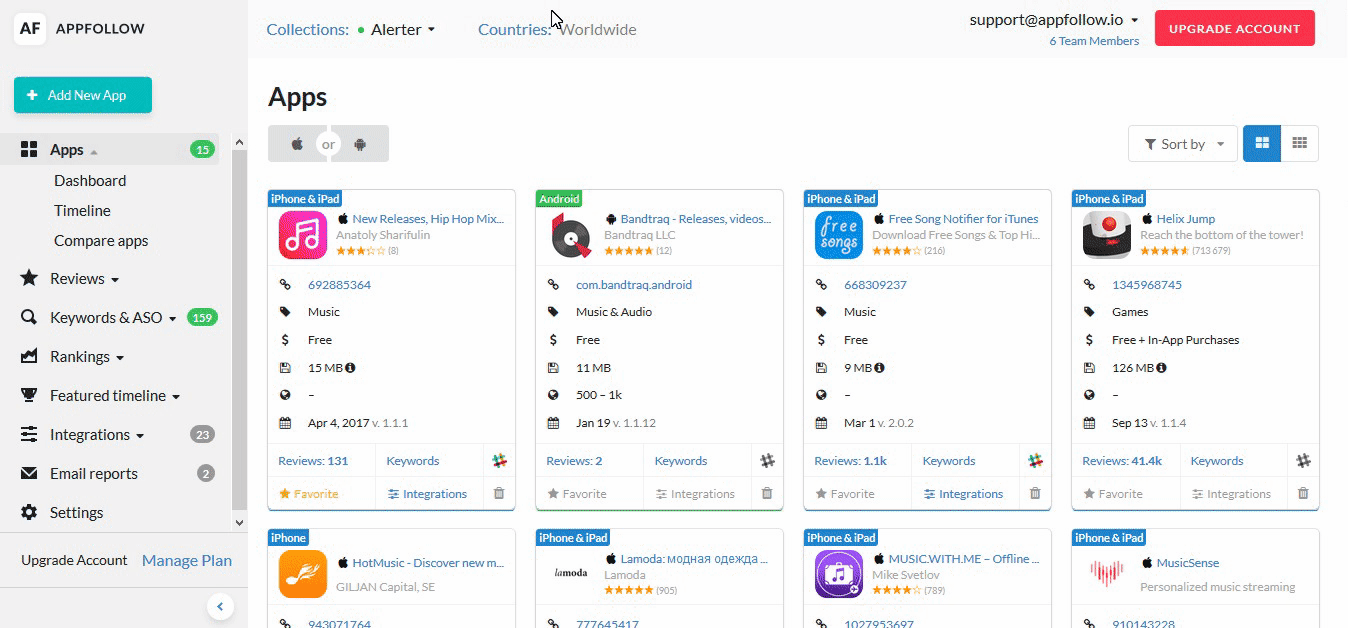Open Bandtraq vinyl app icon
This screenshot has height=628, width=1348.
tap(571, 235)
